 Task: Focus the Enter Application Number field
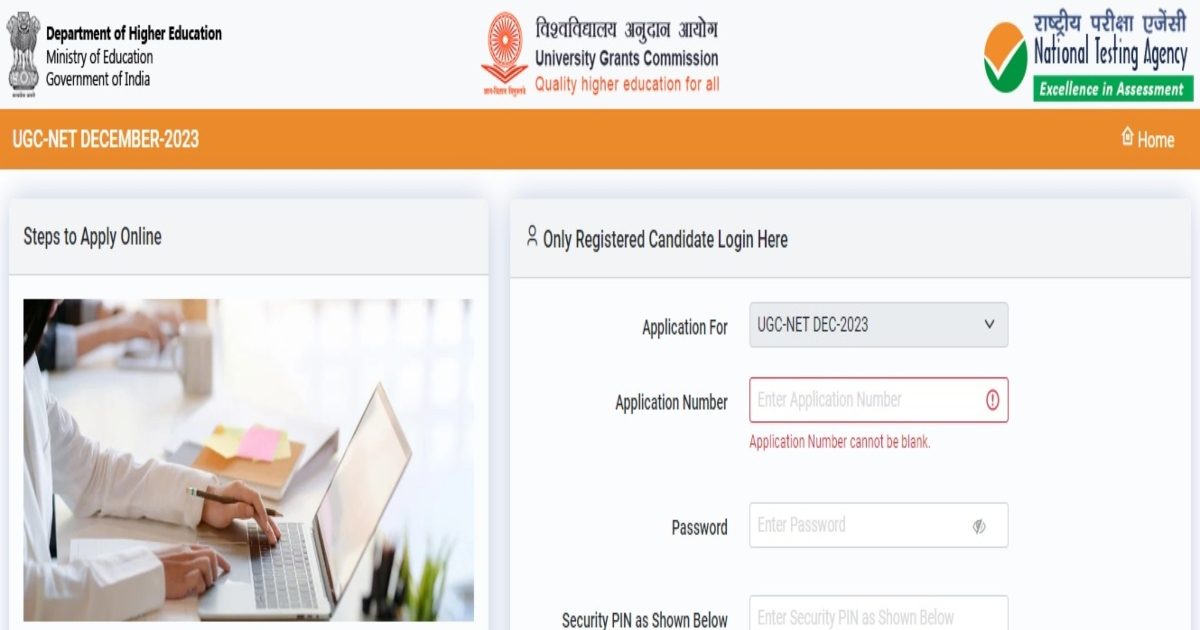click(x=878, y=400)
